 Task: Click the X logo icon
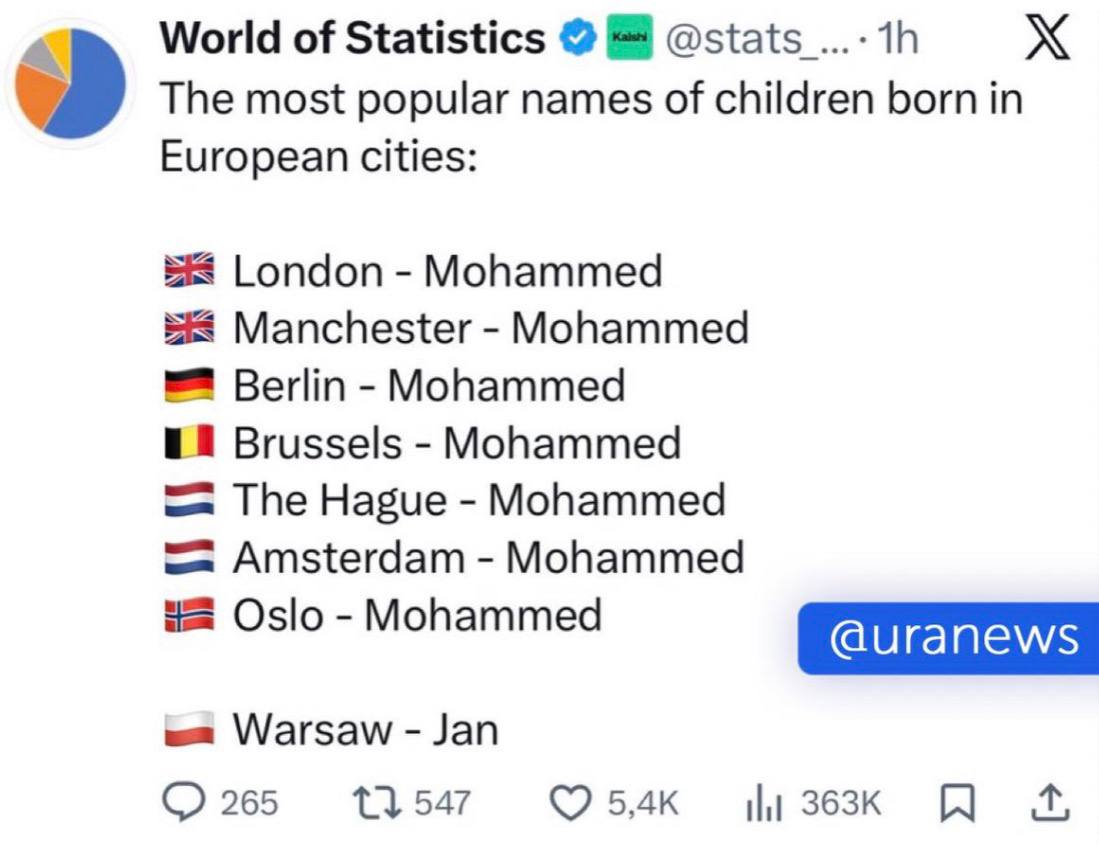[1047, 42]
